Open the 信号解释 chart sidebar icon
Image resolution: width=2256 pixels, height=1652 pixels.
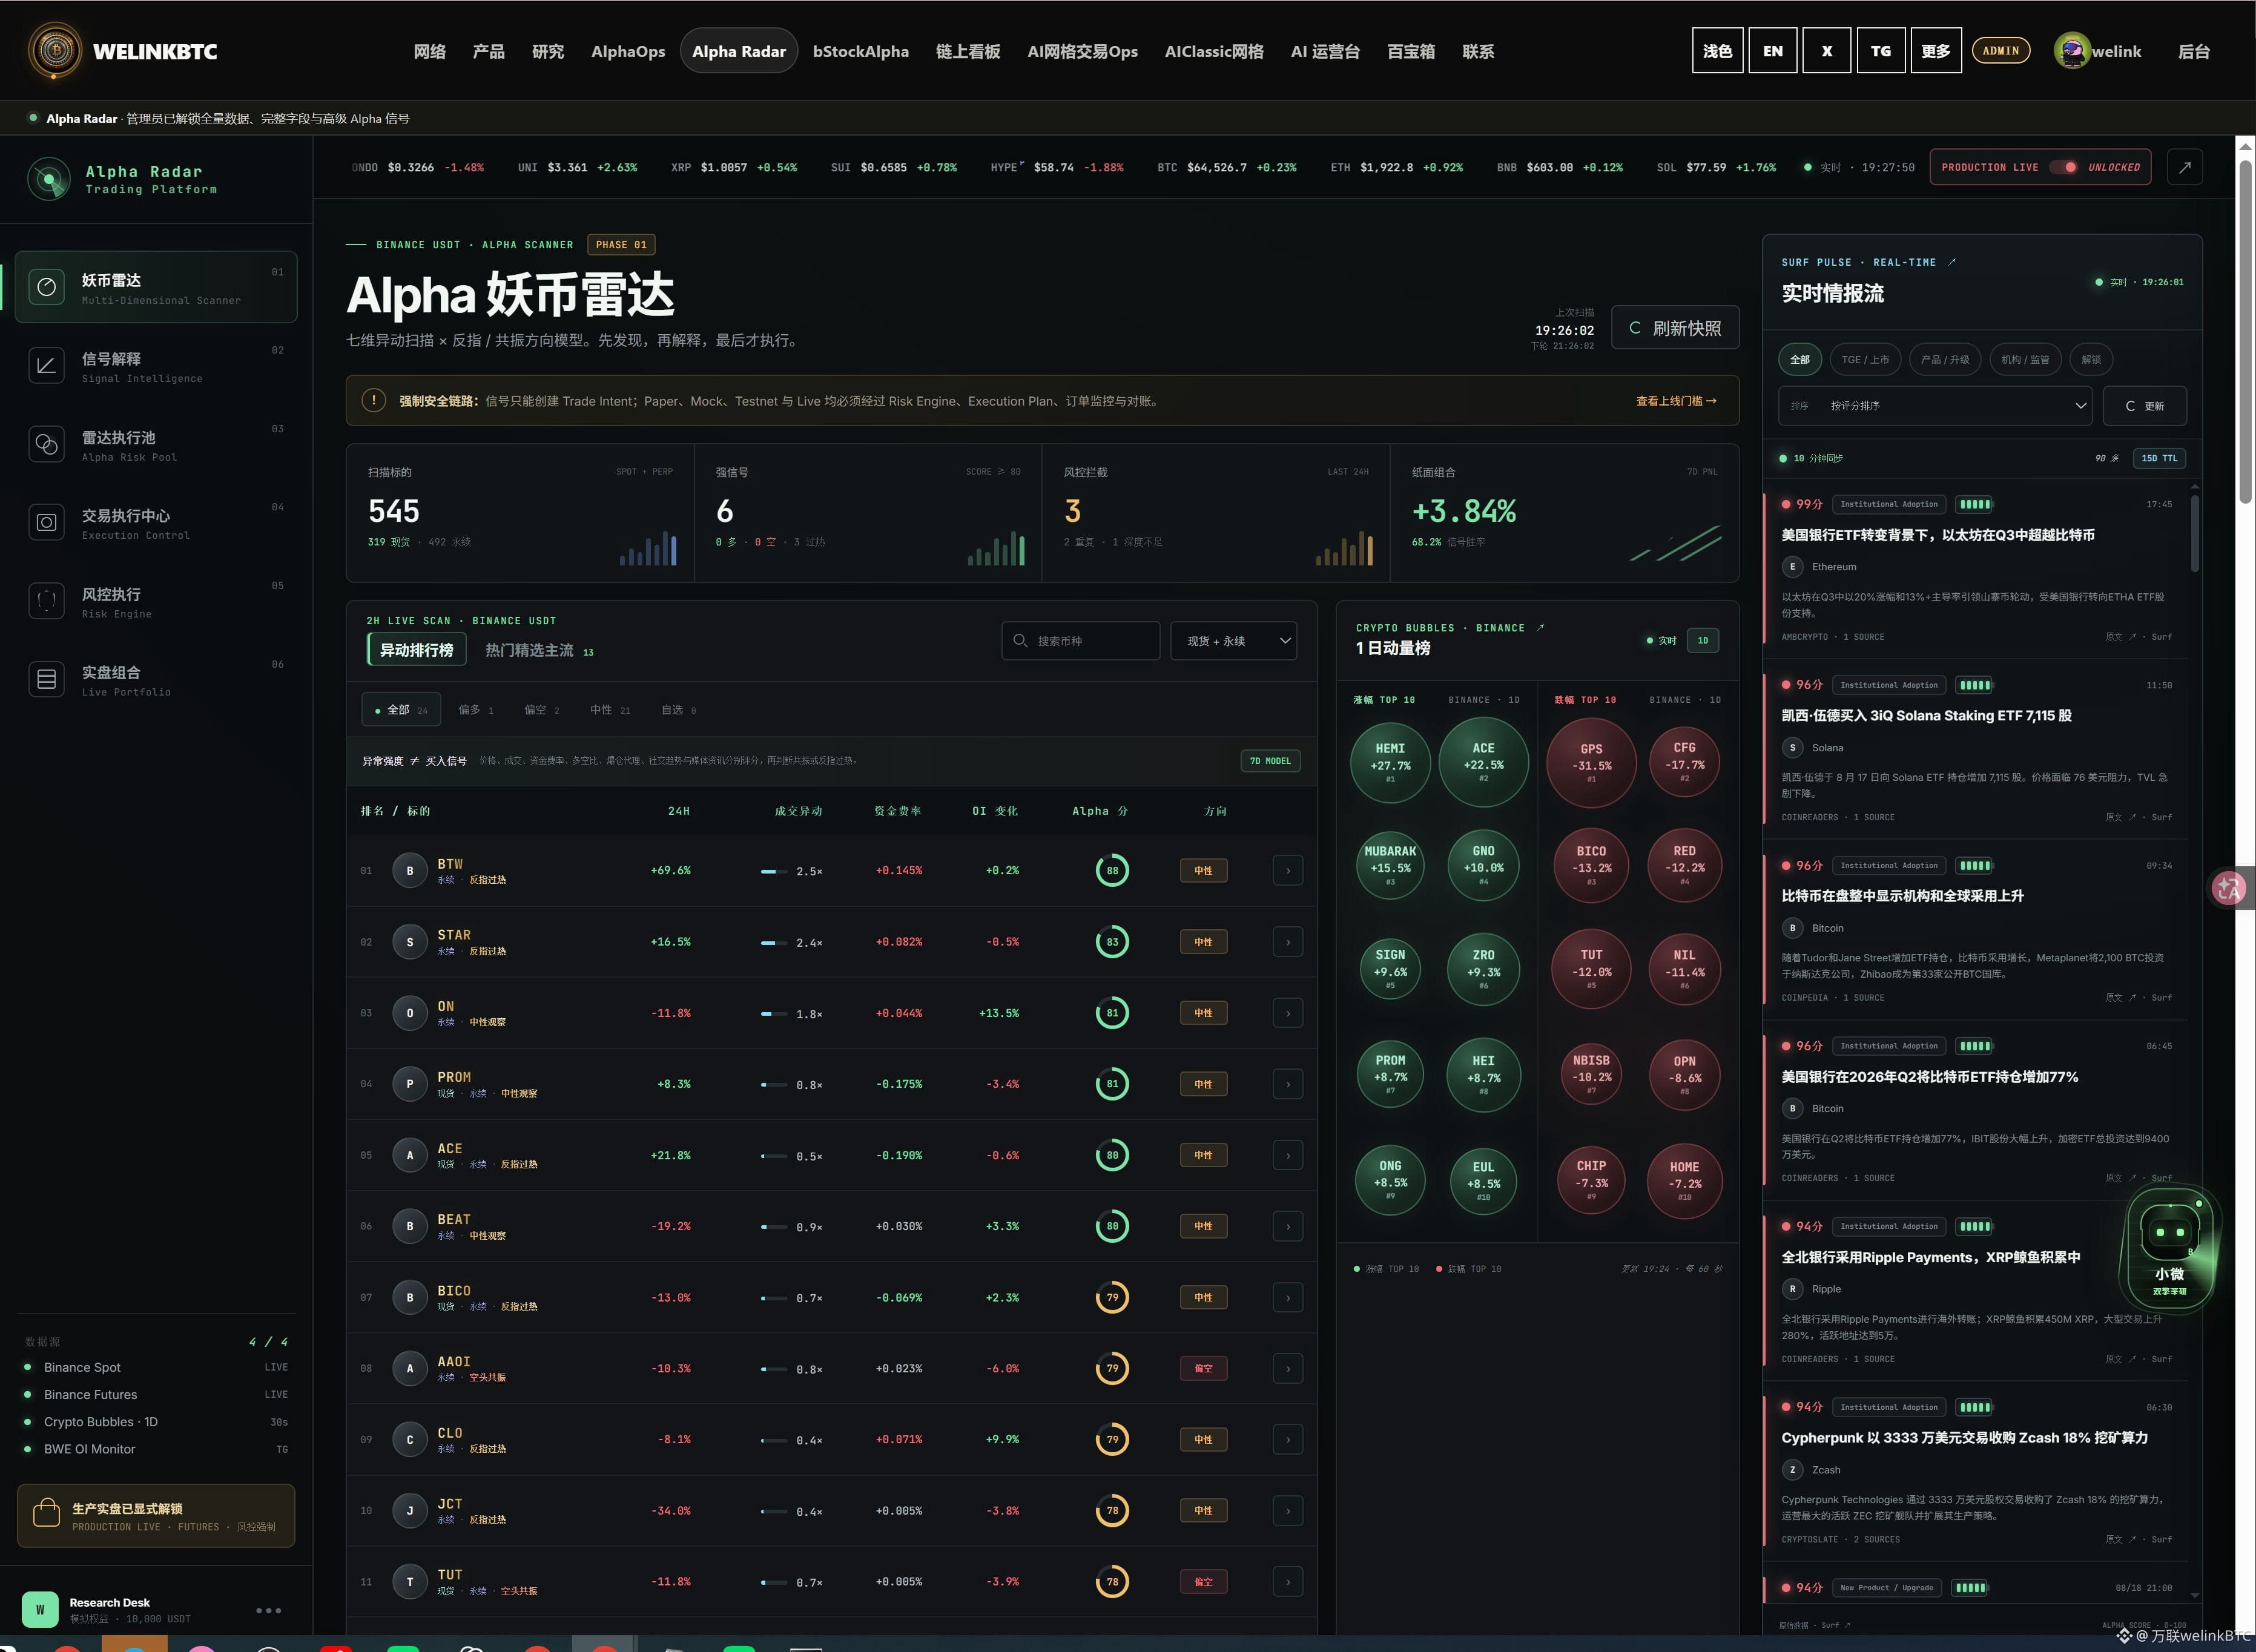46,366
